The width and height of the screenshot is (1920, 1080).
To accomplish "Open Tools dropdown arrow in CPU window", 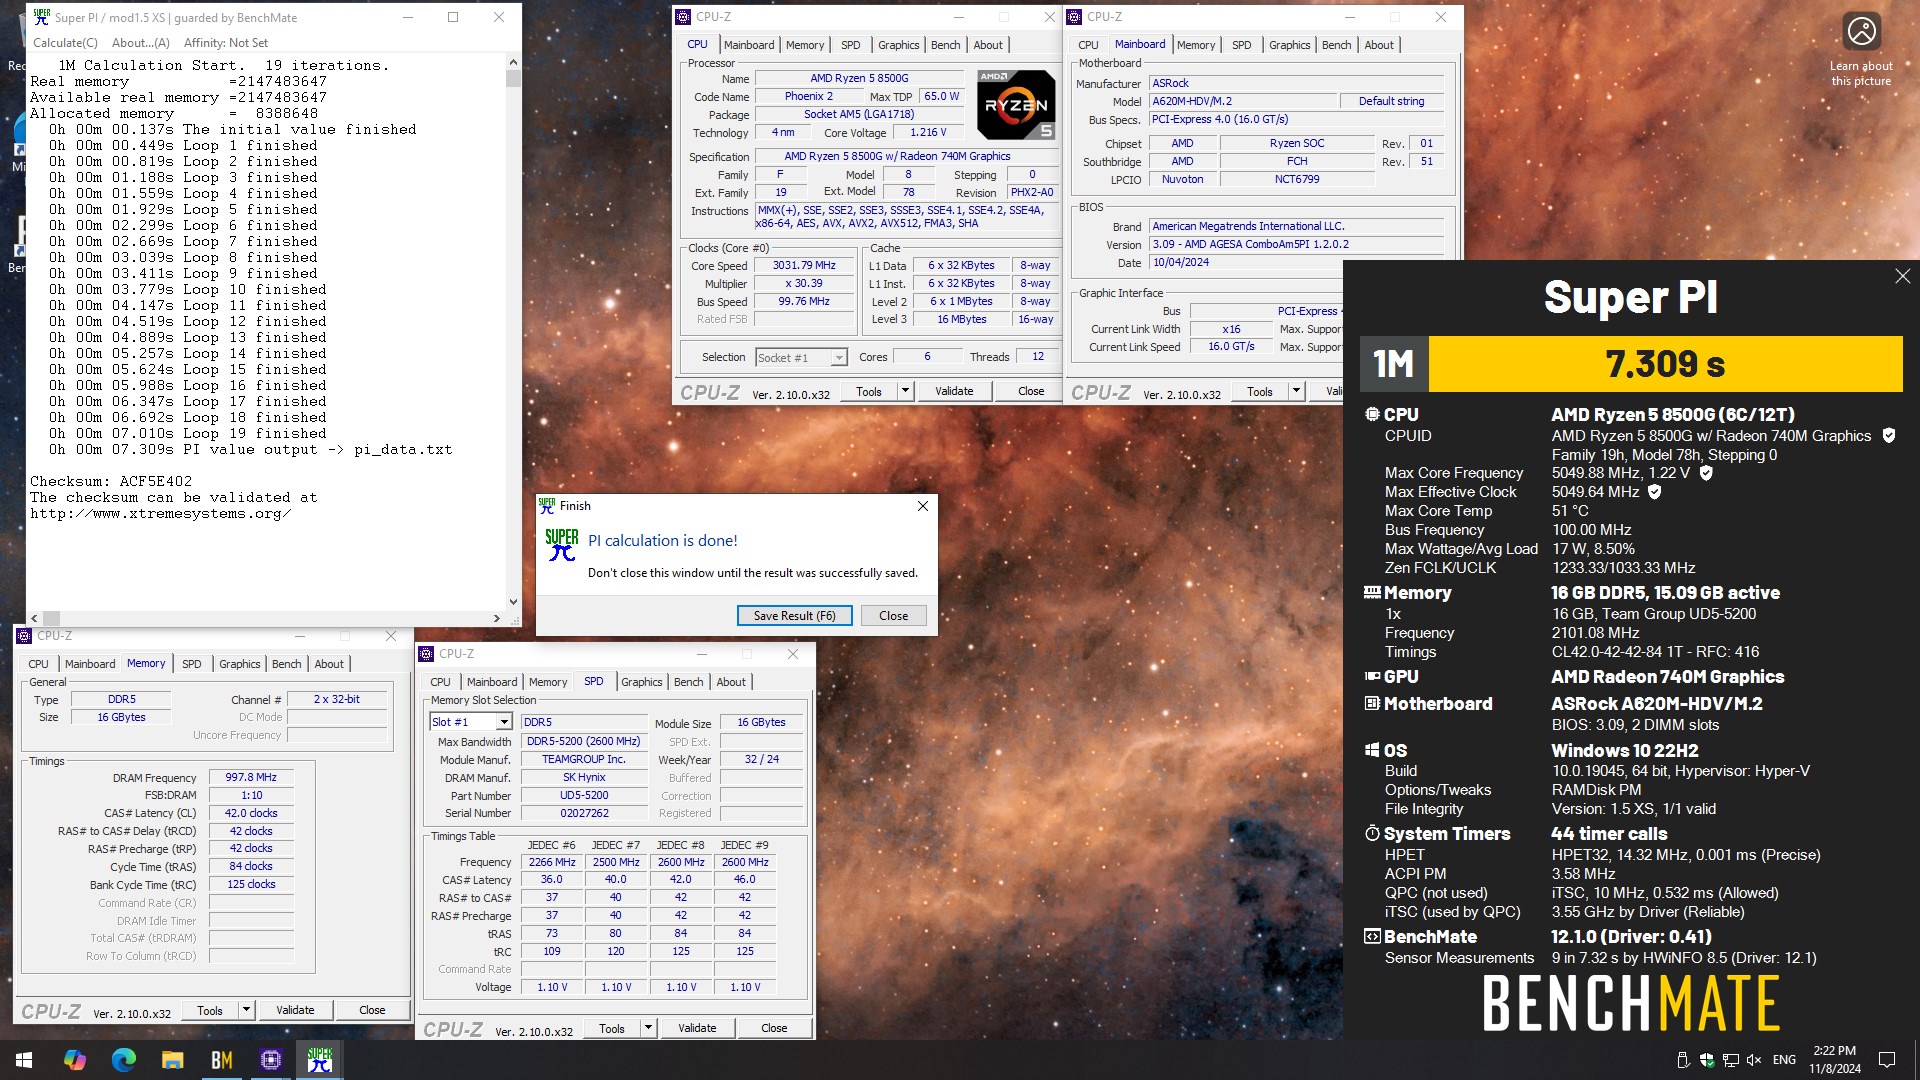I will tap(905, 391).
